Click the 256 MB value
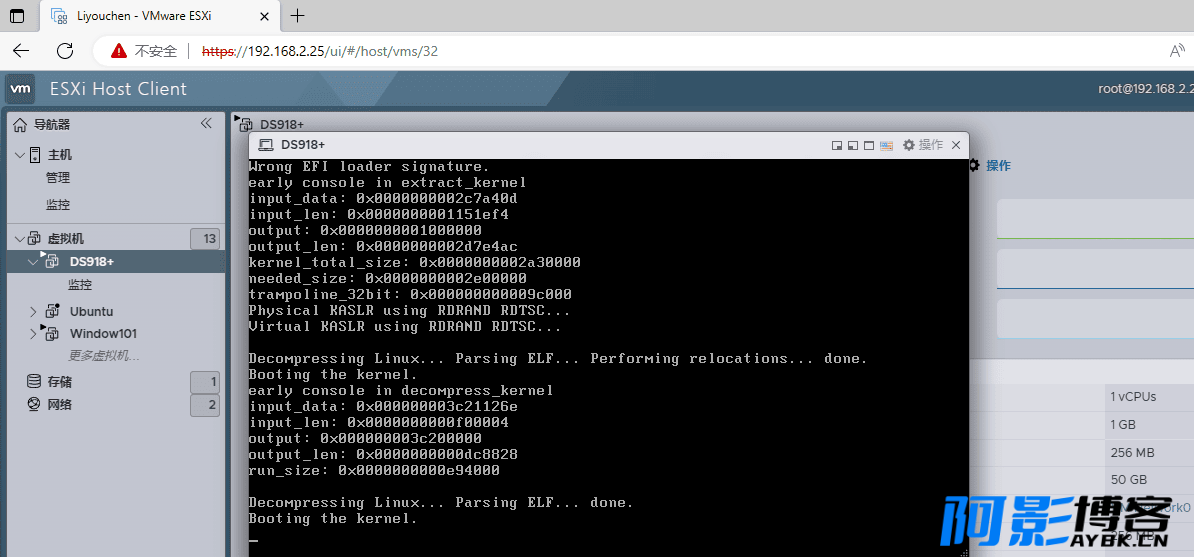1194x557 pixels. pos(1132,453)
